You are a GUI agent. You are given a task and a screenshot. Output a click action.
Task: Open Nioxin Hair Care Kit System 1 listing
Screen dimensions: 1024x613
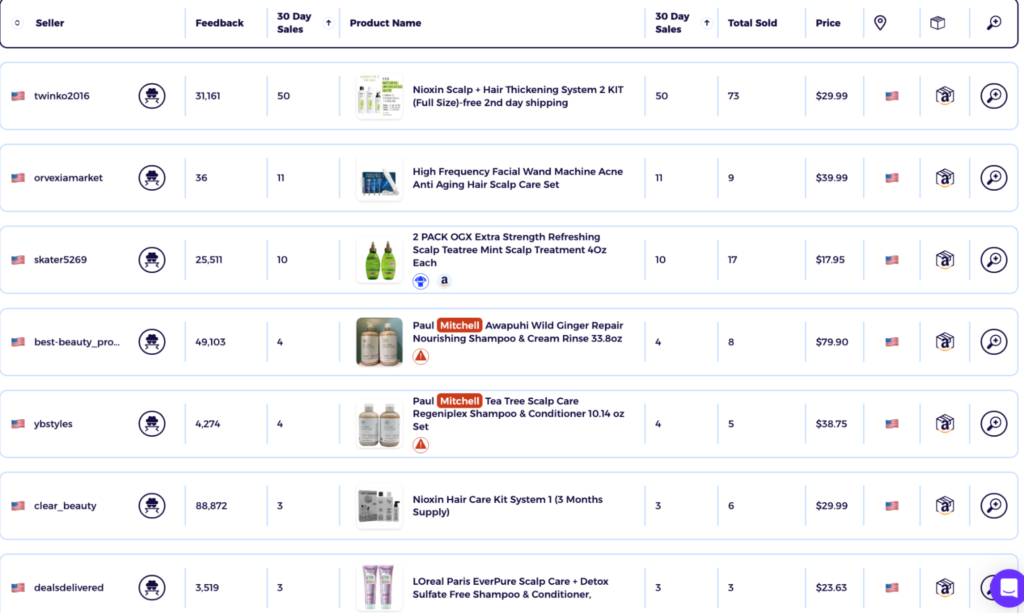click(x=507, y=505)
